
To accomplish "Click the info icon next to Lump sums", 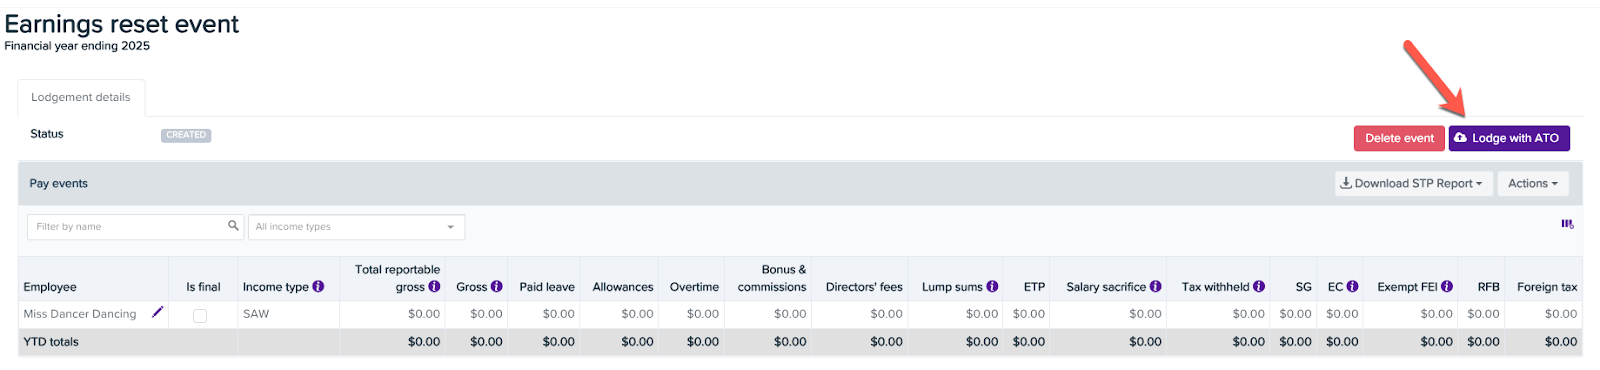I will (x=992, y=286).
